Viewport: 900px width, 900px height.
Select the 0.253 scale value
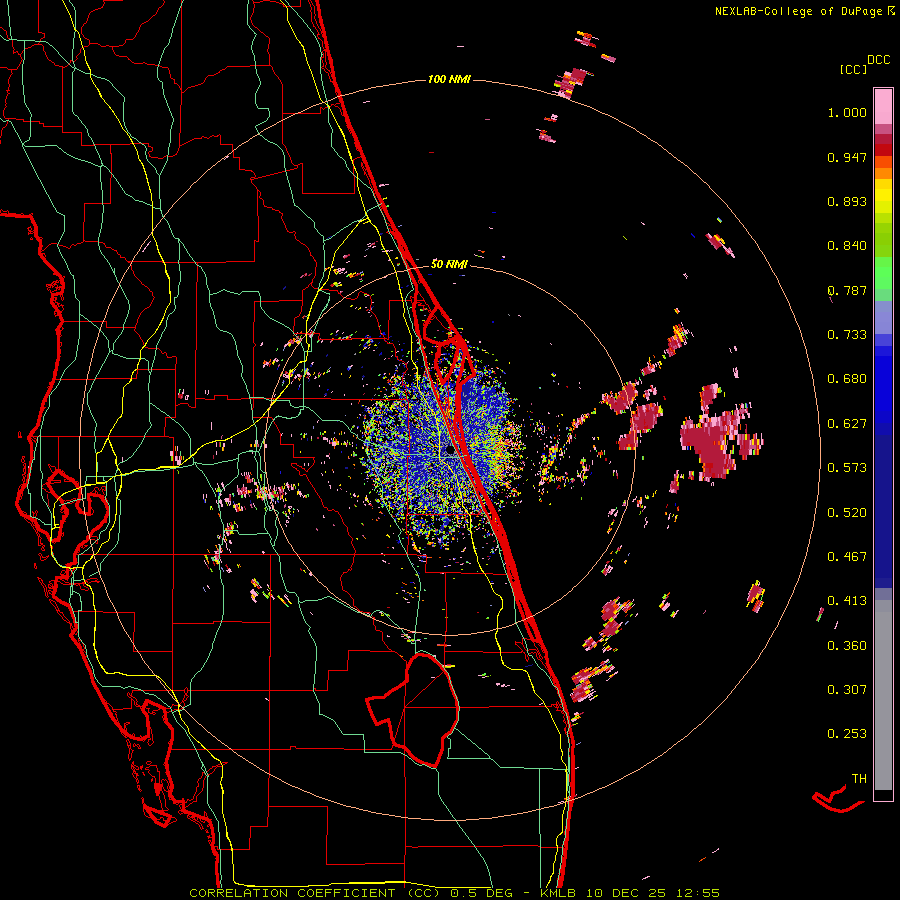pos(847,734)
